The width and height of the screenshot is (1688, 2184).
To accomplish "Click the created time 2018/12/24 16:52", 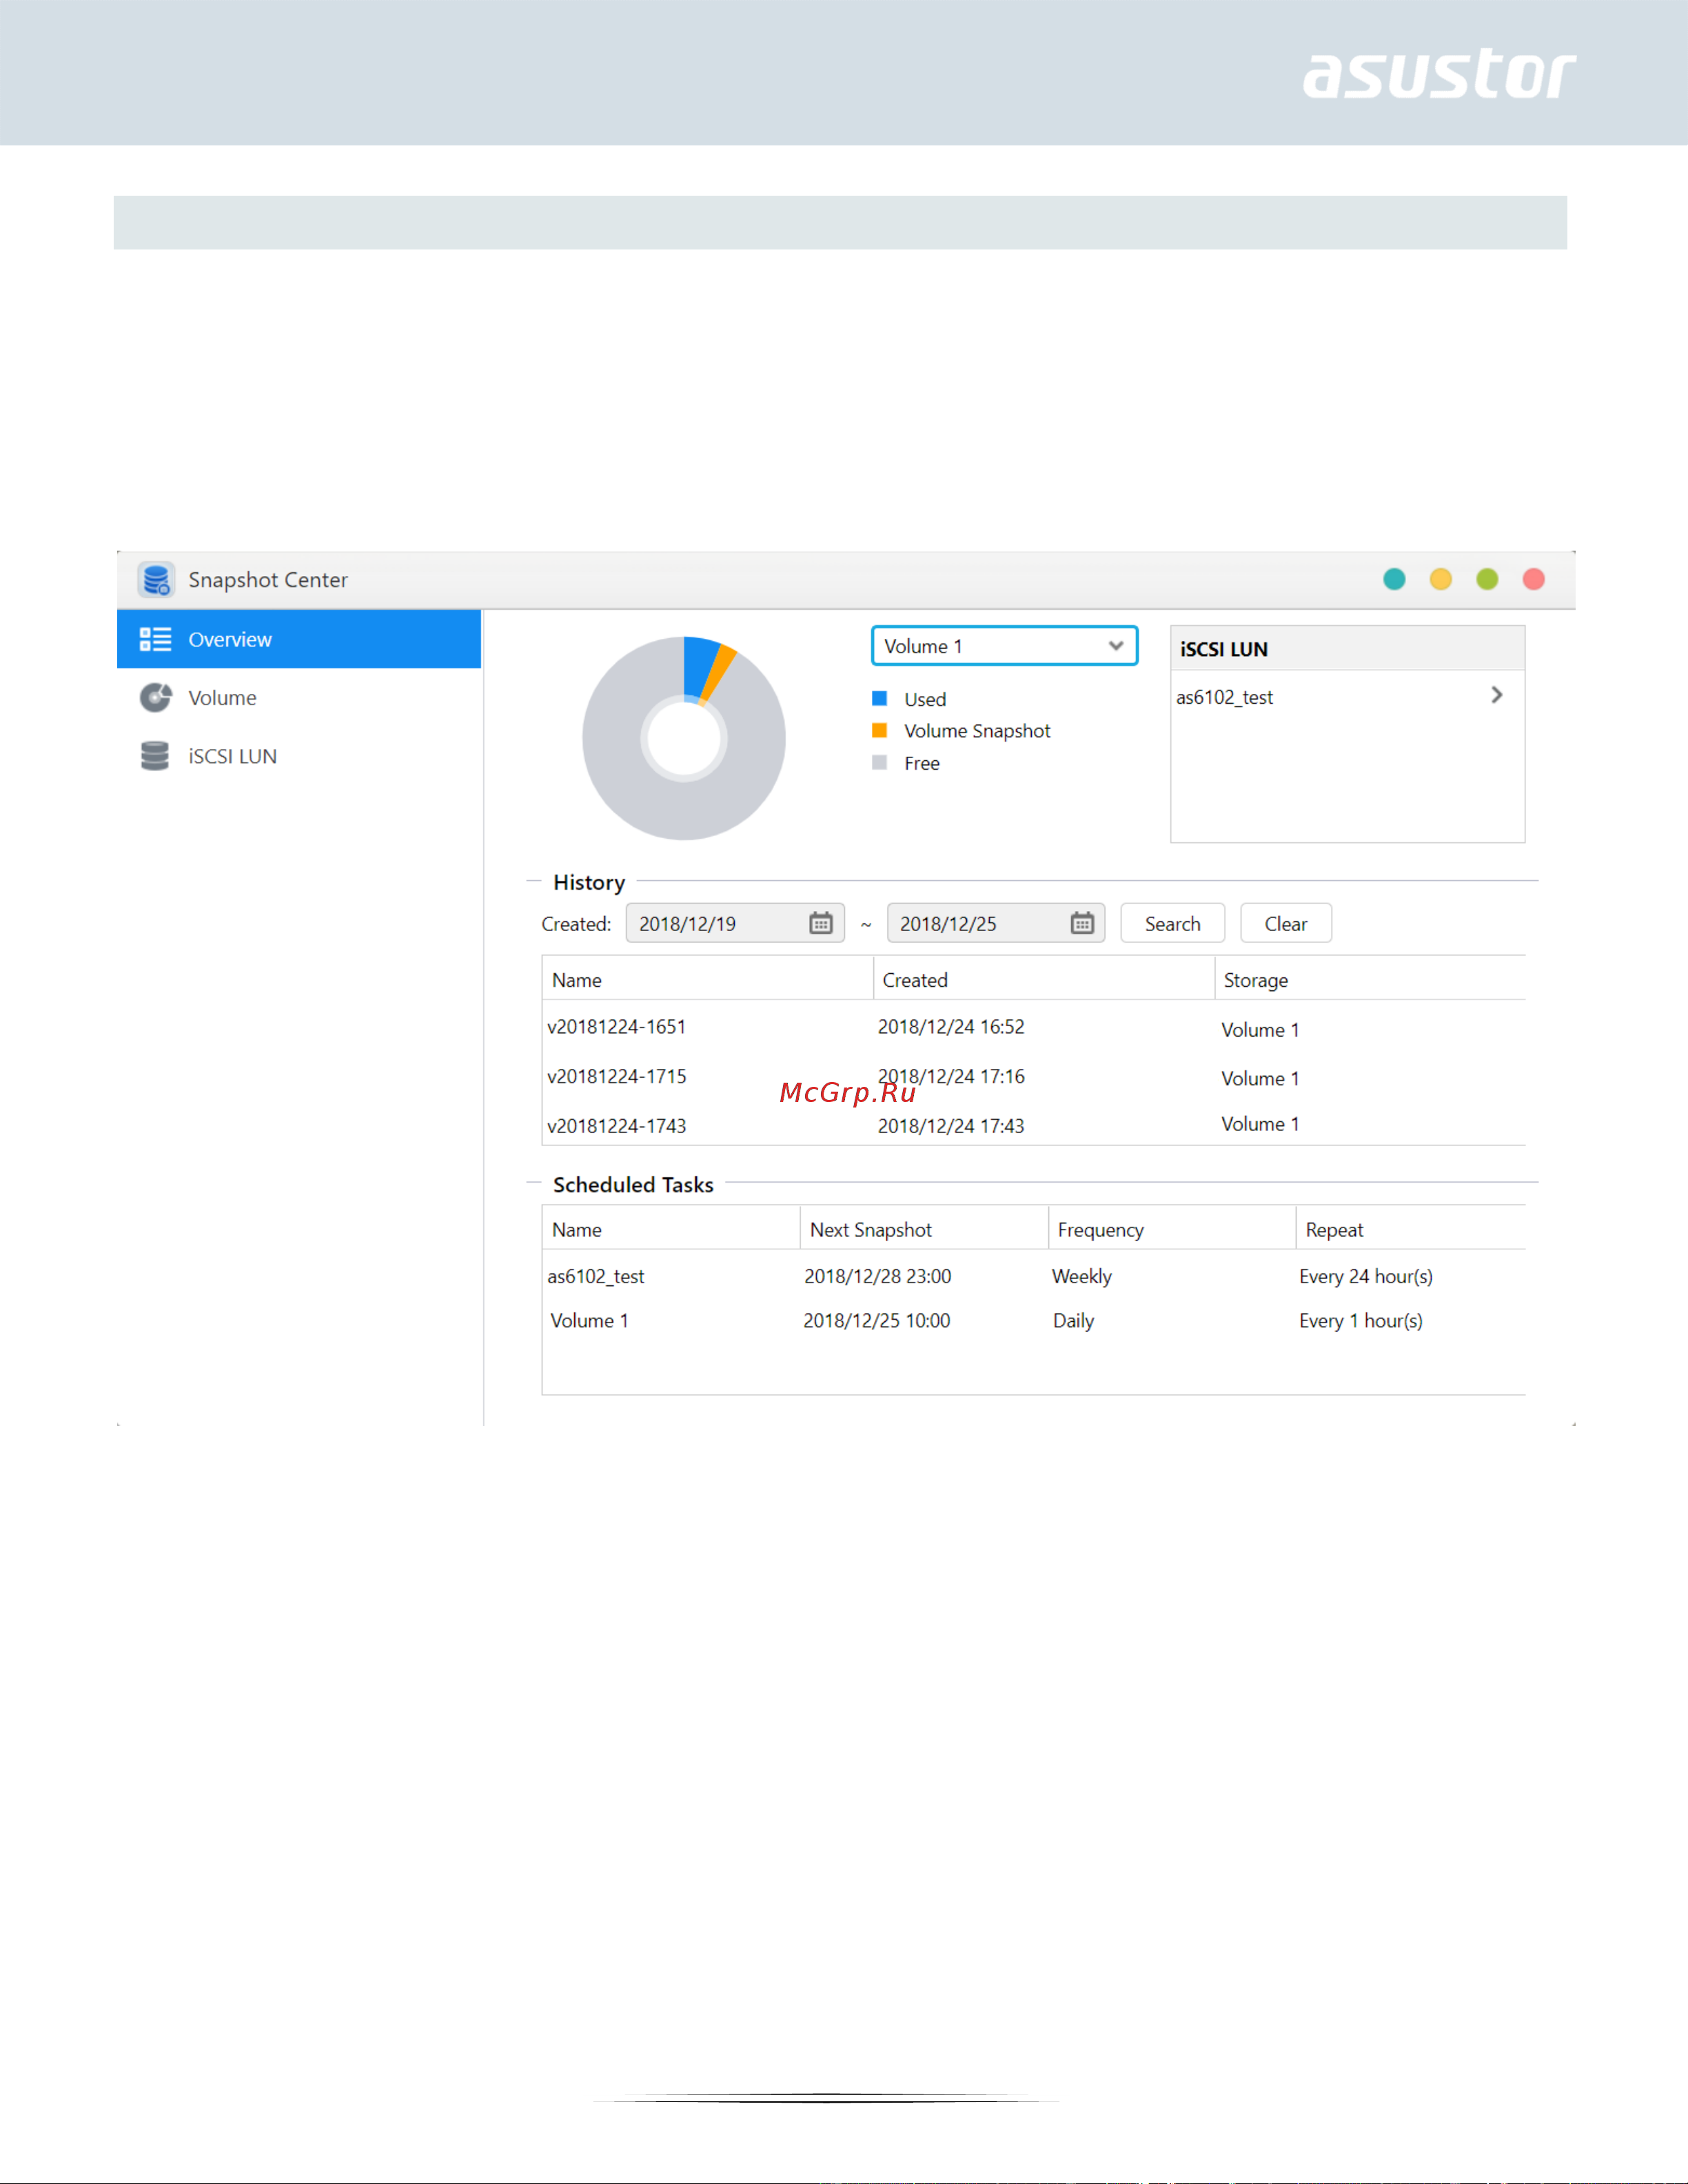I will pyautogui.click(x=951, y=1027).
